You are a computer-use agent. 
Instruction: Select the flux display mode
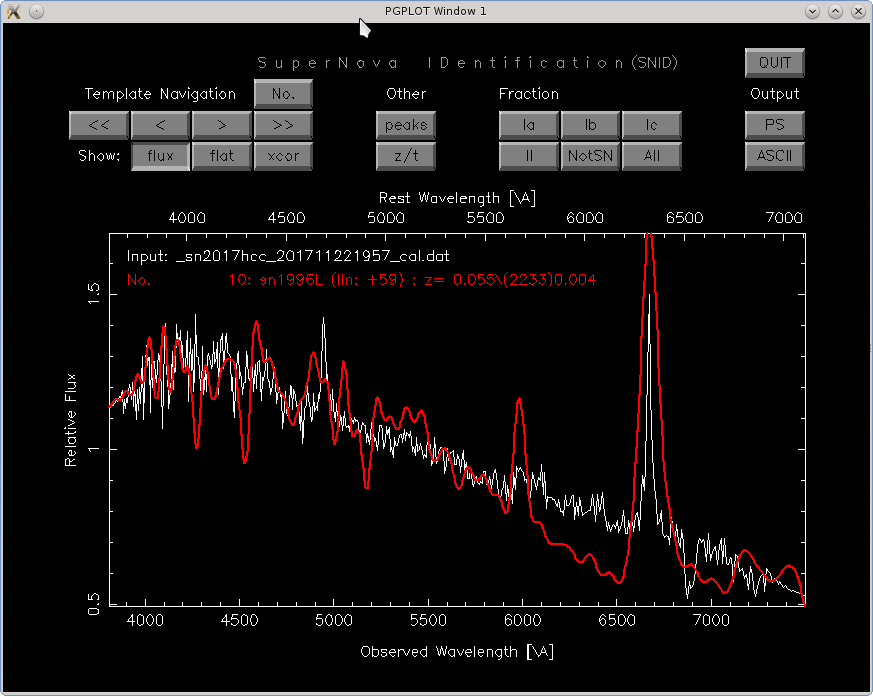click(x=160, y=156)
